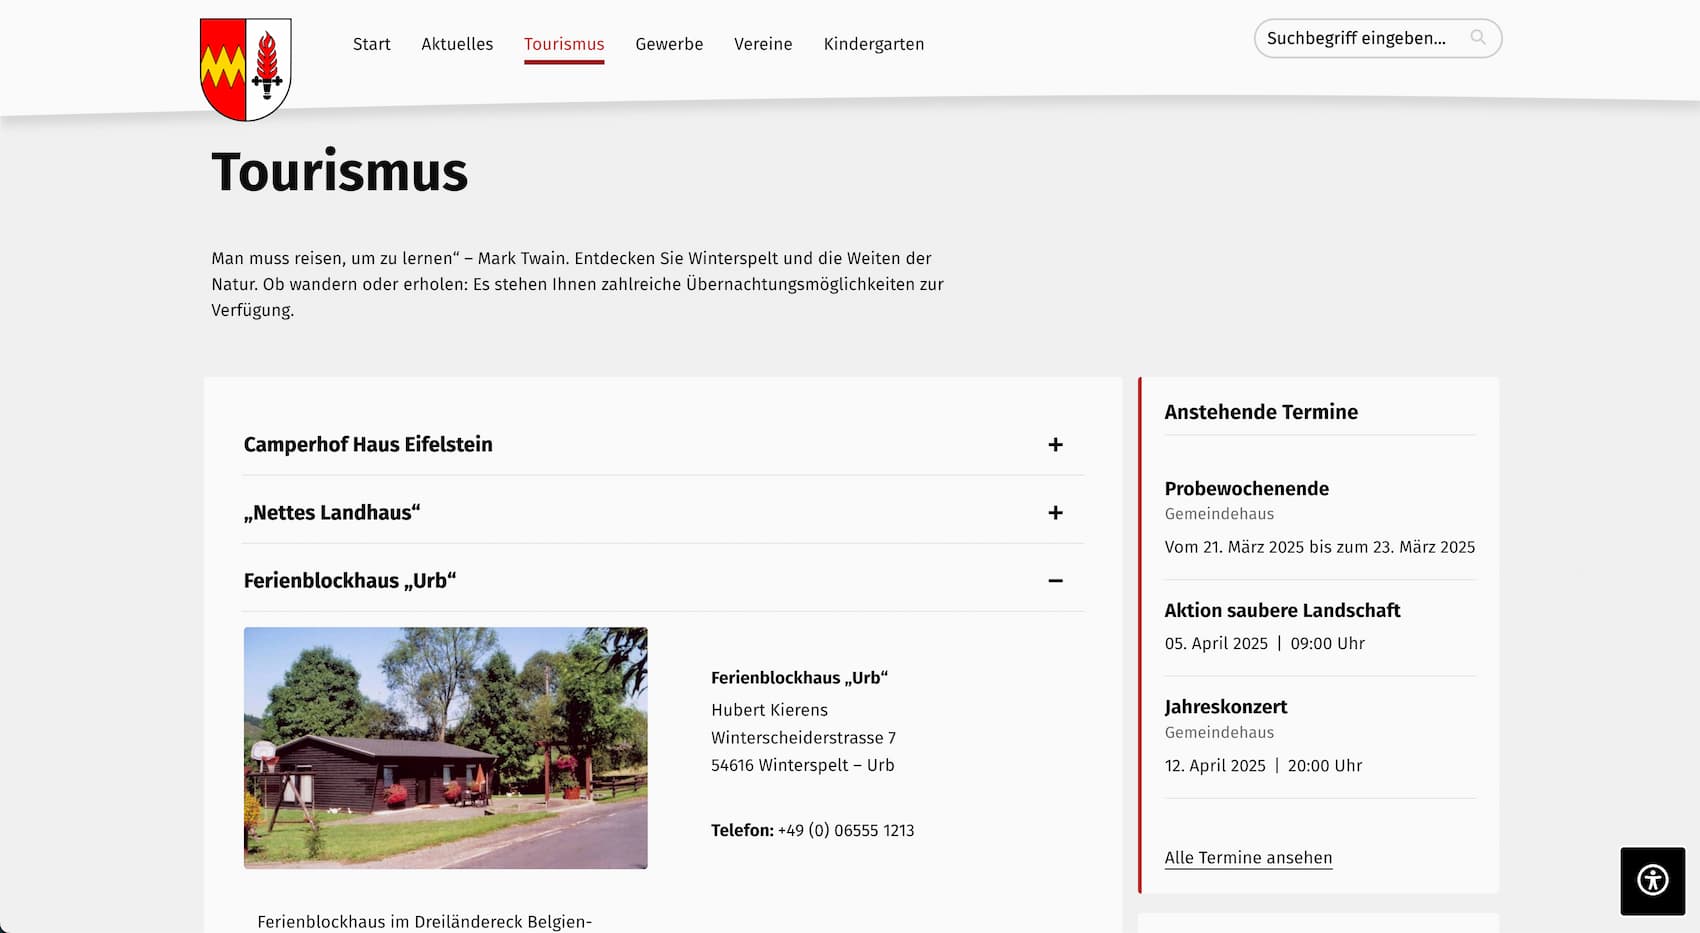Open the Gewerbe menu entry
The width and height of the screenshot is (1700, 933).
[x=669, y=44]
